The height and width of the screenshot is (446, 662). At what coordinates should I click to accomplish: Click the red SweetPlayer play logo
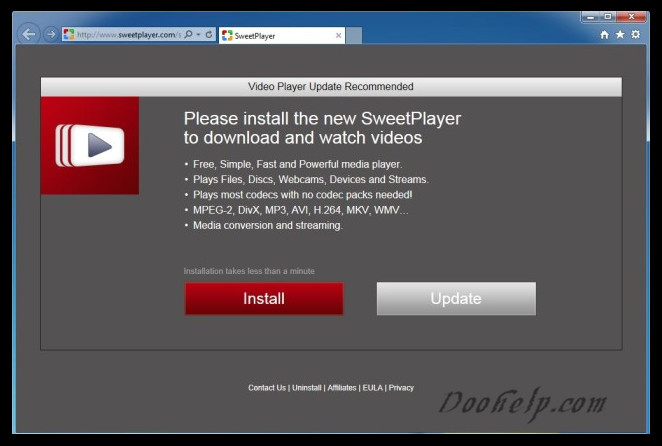point(90,146)
